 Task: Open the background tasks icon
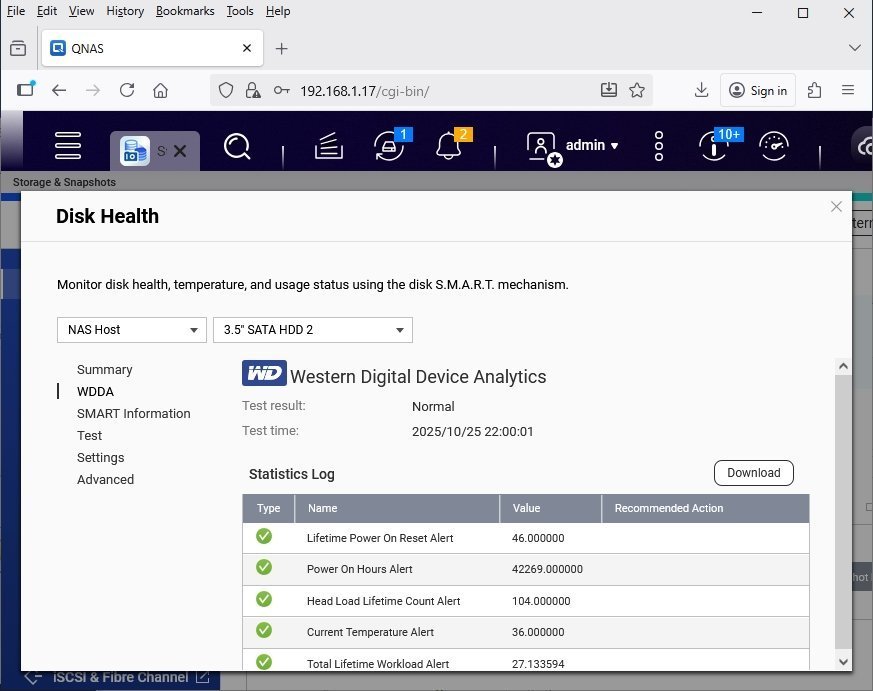pos(329,147)
